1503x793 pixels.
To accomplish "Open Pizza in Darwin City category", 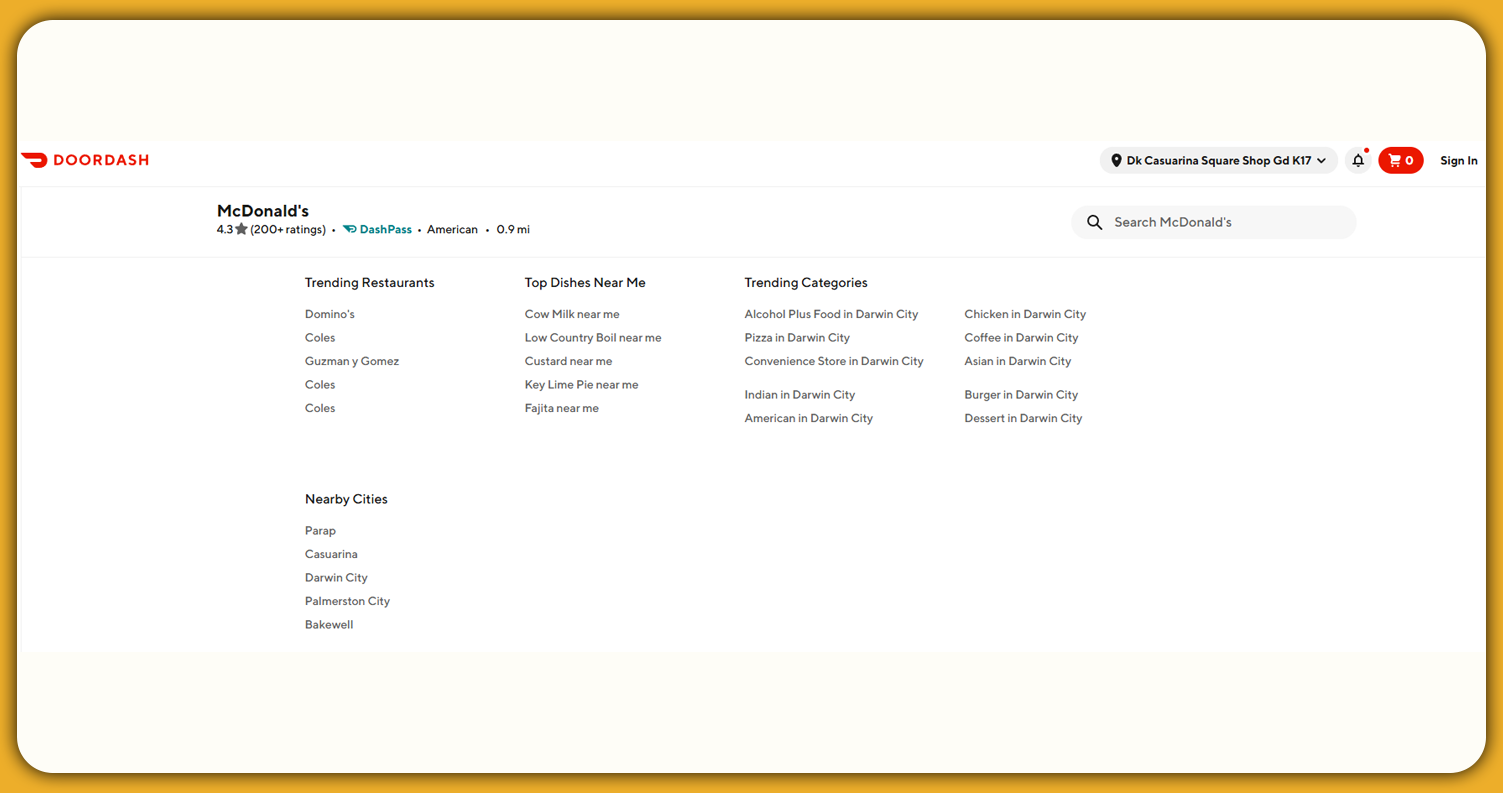I will tap(797, 337).
